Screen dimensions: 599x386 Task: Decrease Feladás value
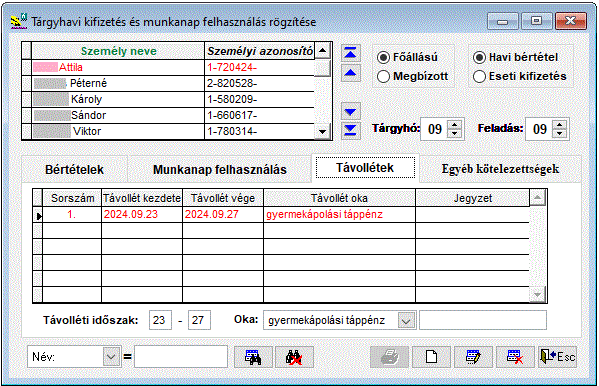[559, 134]
